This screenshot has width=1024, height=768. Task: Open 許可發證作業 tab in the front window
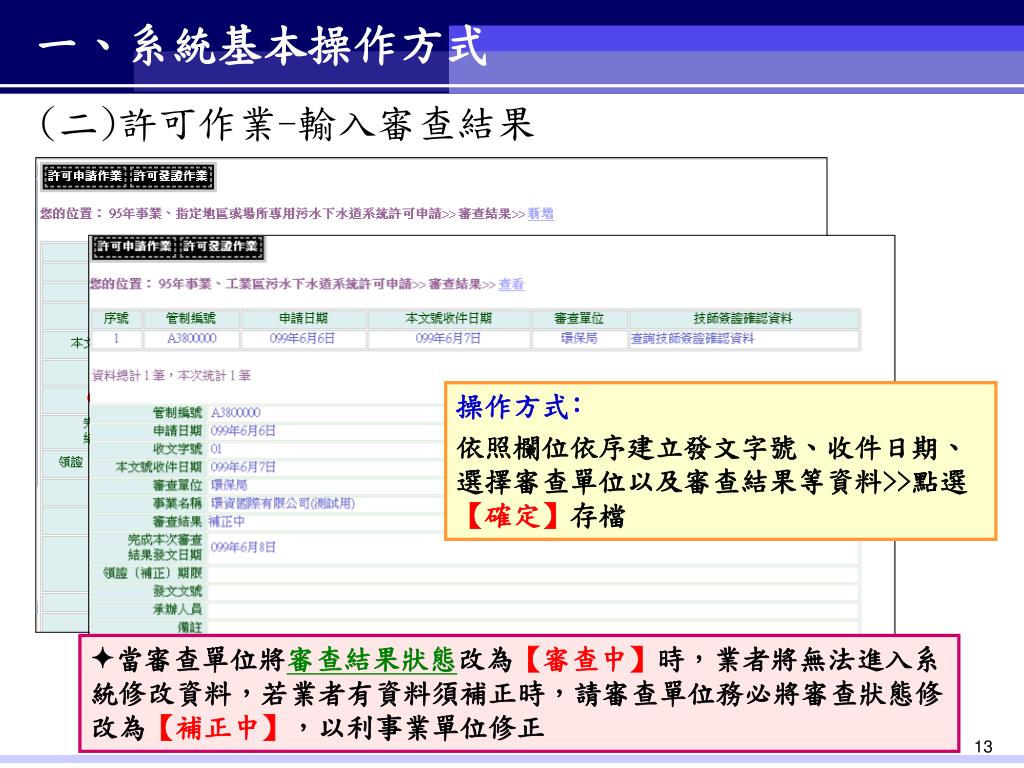220,247
